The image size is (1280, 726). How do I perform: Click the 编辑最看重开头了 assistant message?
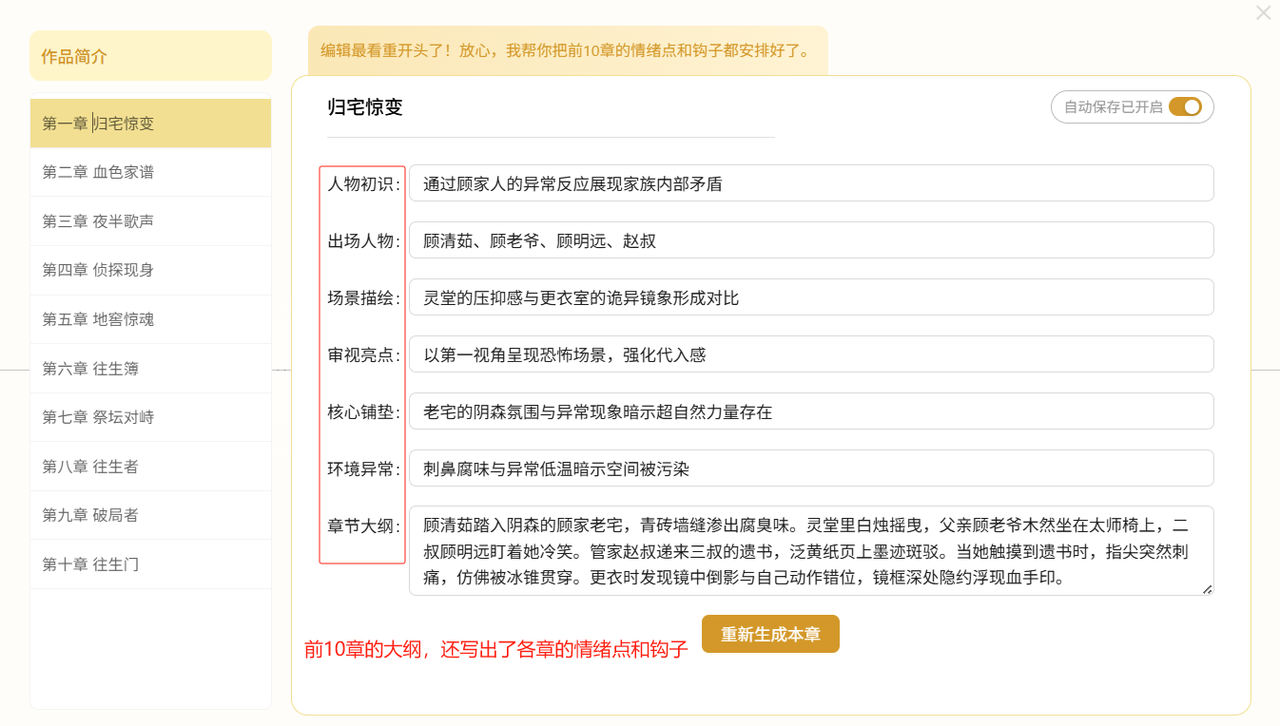coord(567,50)
